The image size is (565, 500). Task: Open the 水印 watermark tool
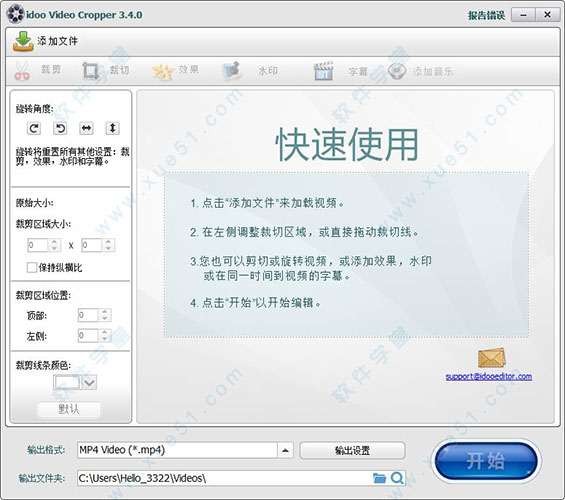(x=231, y=71)
